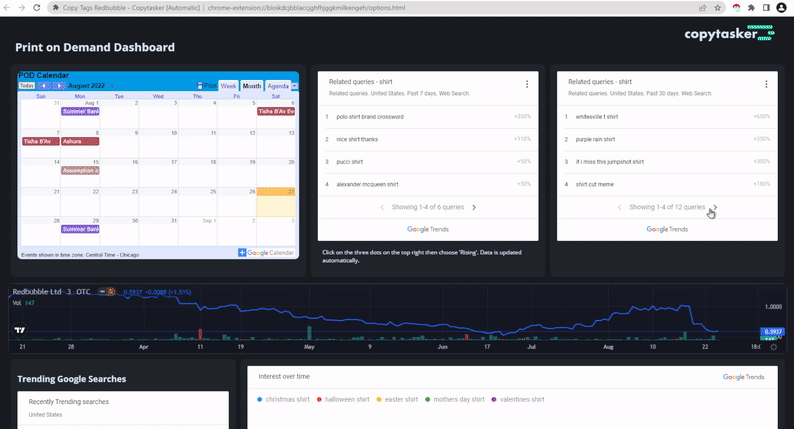The image size is (794, 429).
Task: Show previous queries in the 6 queries widget
Action: coord(382,207)
